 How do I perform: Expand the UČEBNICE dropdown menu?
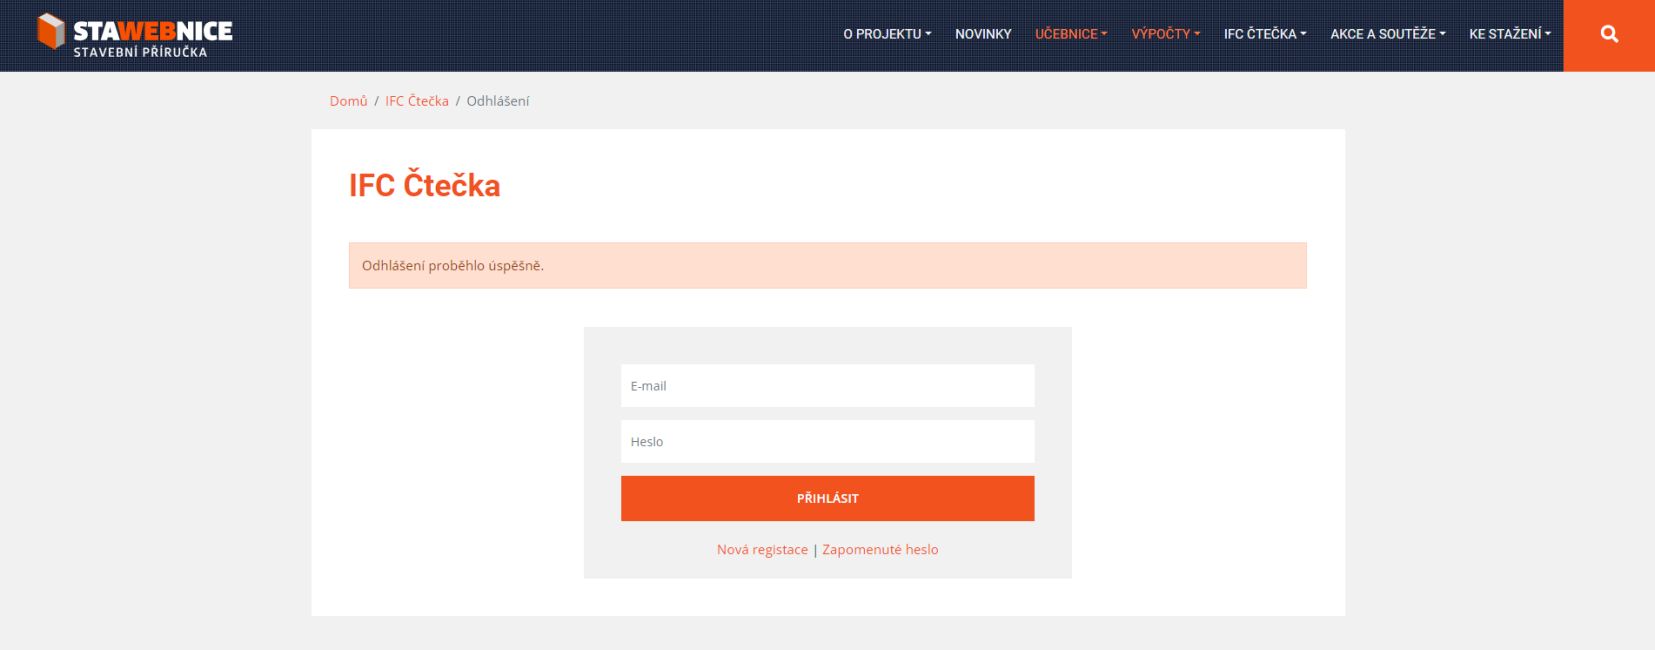pyautogui.click(x=1070, y=34)
